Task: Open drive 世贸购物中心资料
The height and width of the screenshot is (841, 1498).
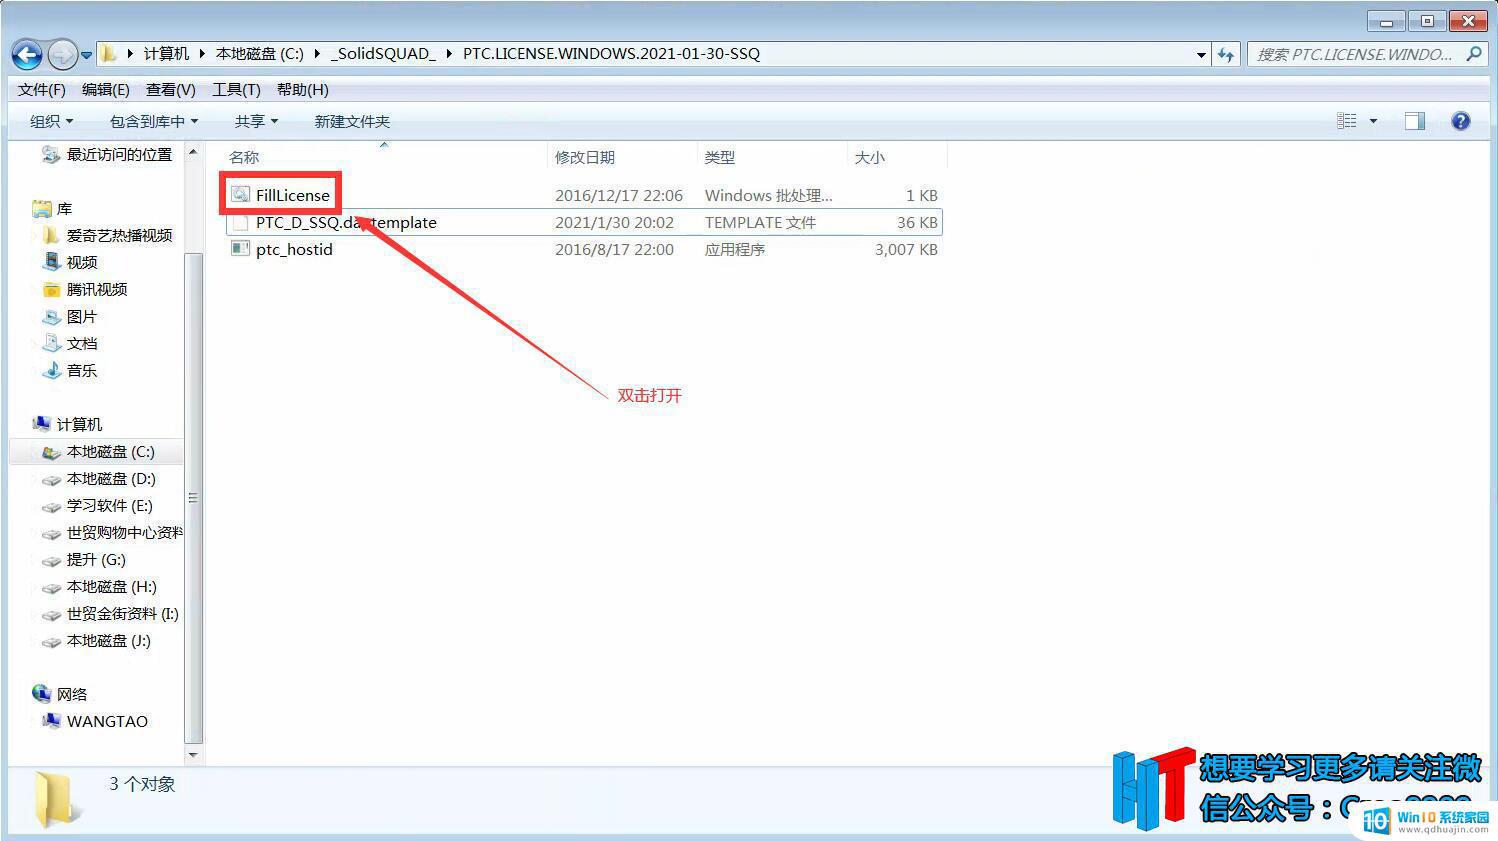Action: 124,533
